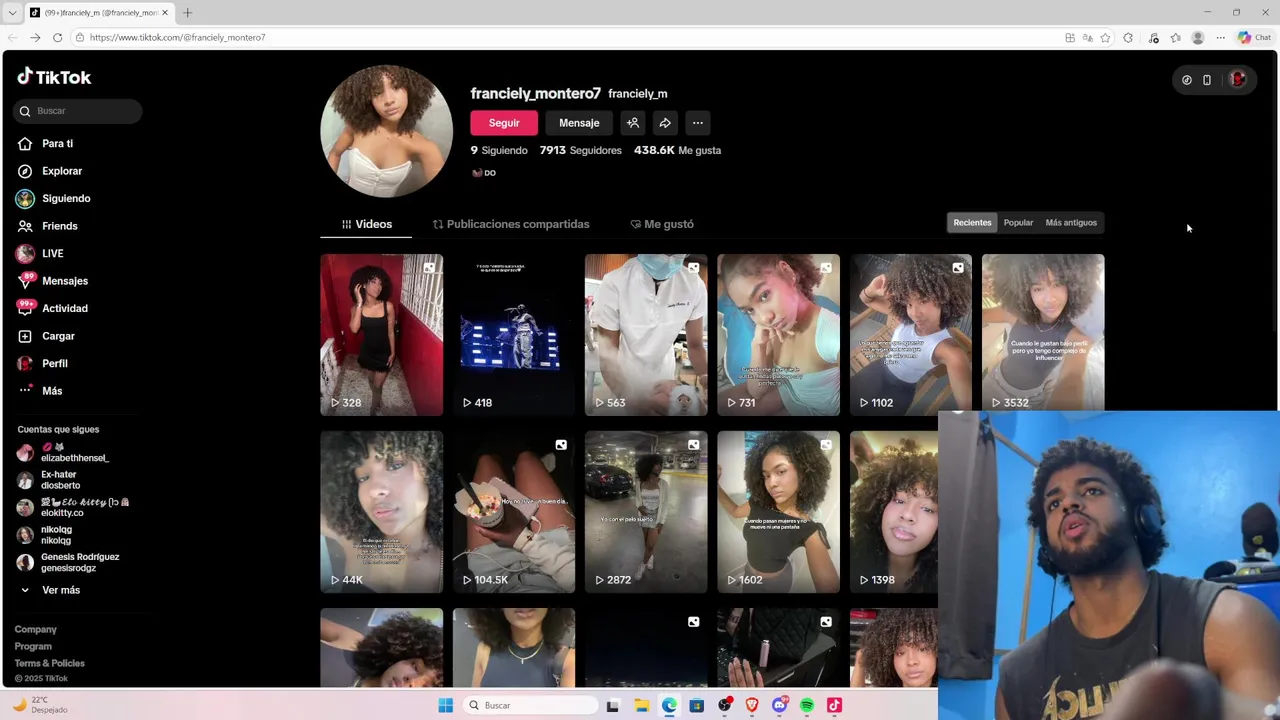
Task: Open followed account elokitty.co
Action: 73,508
